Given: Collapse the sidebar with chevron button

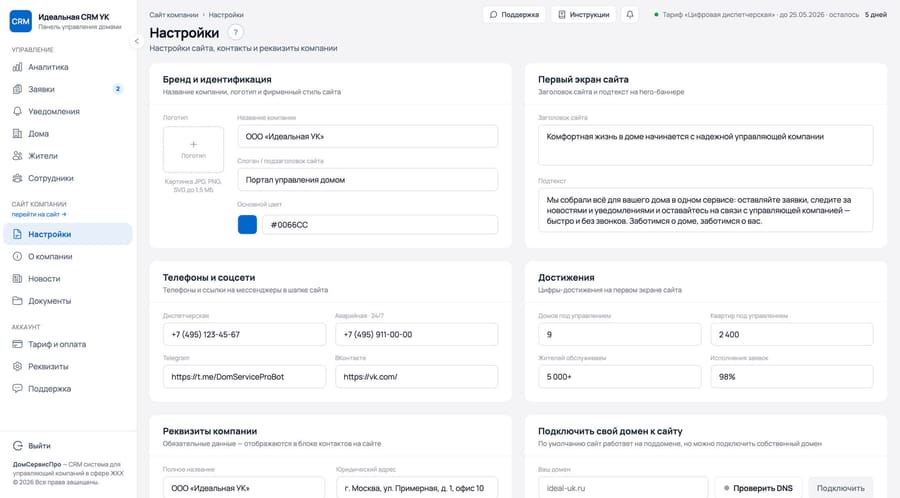Looking at the screenshot, I should tap(137, 41).
